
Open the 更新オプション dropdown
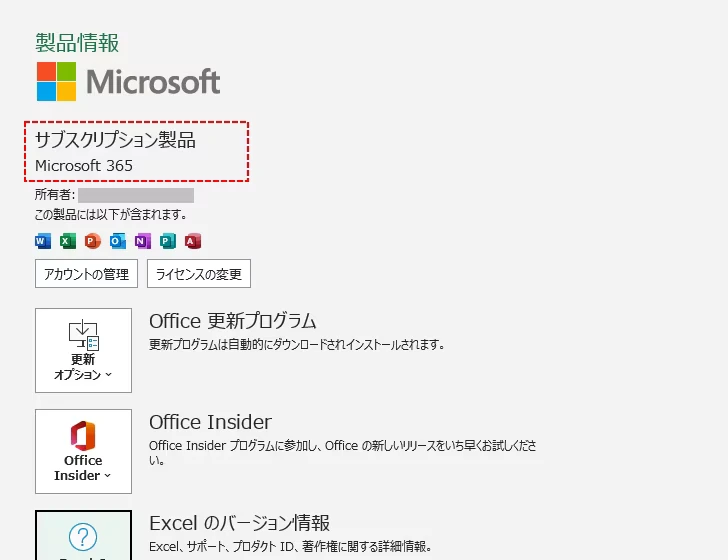(84, 351)
